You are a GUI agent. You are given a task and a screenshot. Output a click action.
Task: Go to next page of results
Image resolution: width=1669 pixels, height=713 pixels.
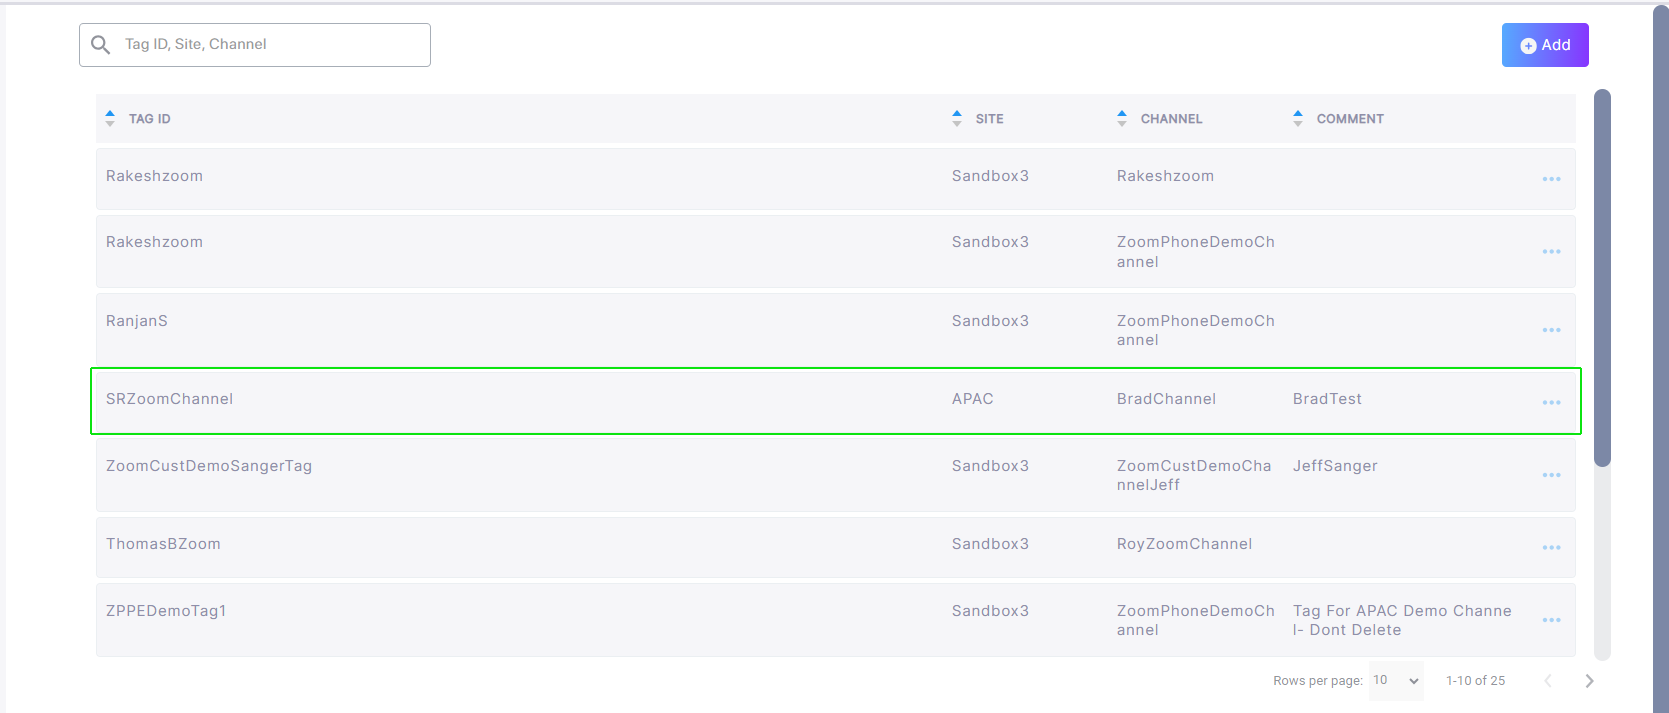tap(1589, 681)
